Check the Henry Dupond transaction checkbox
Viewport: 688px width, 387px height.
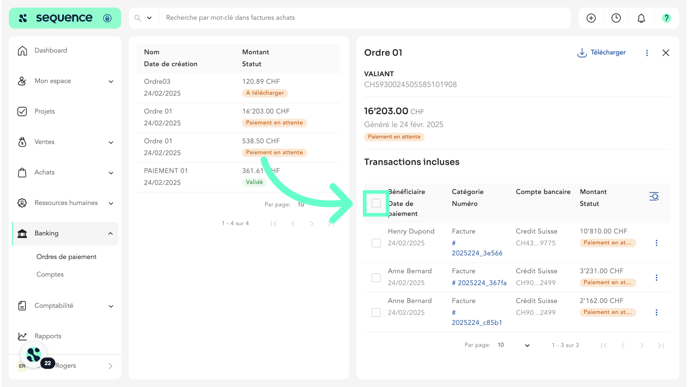(376, 243)
